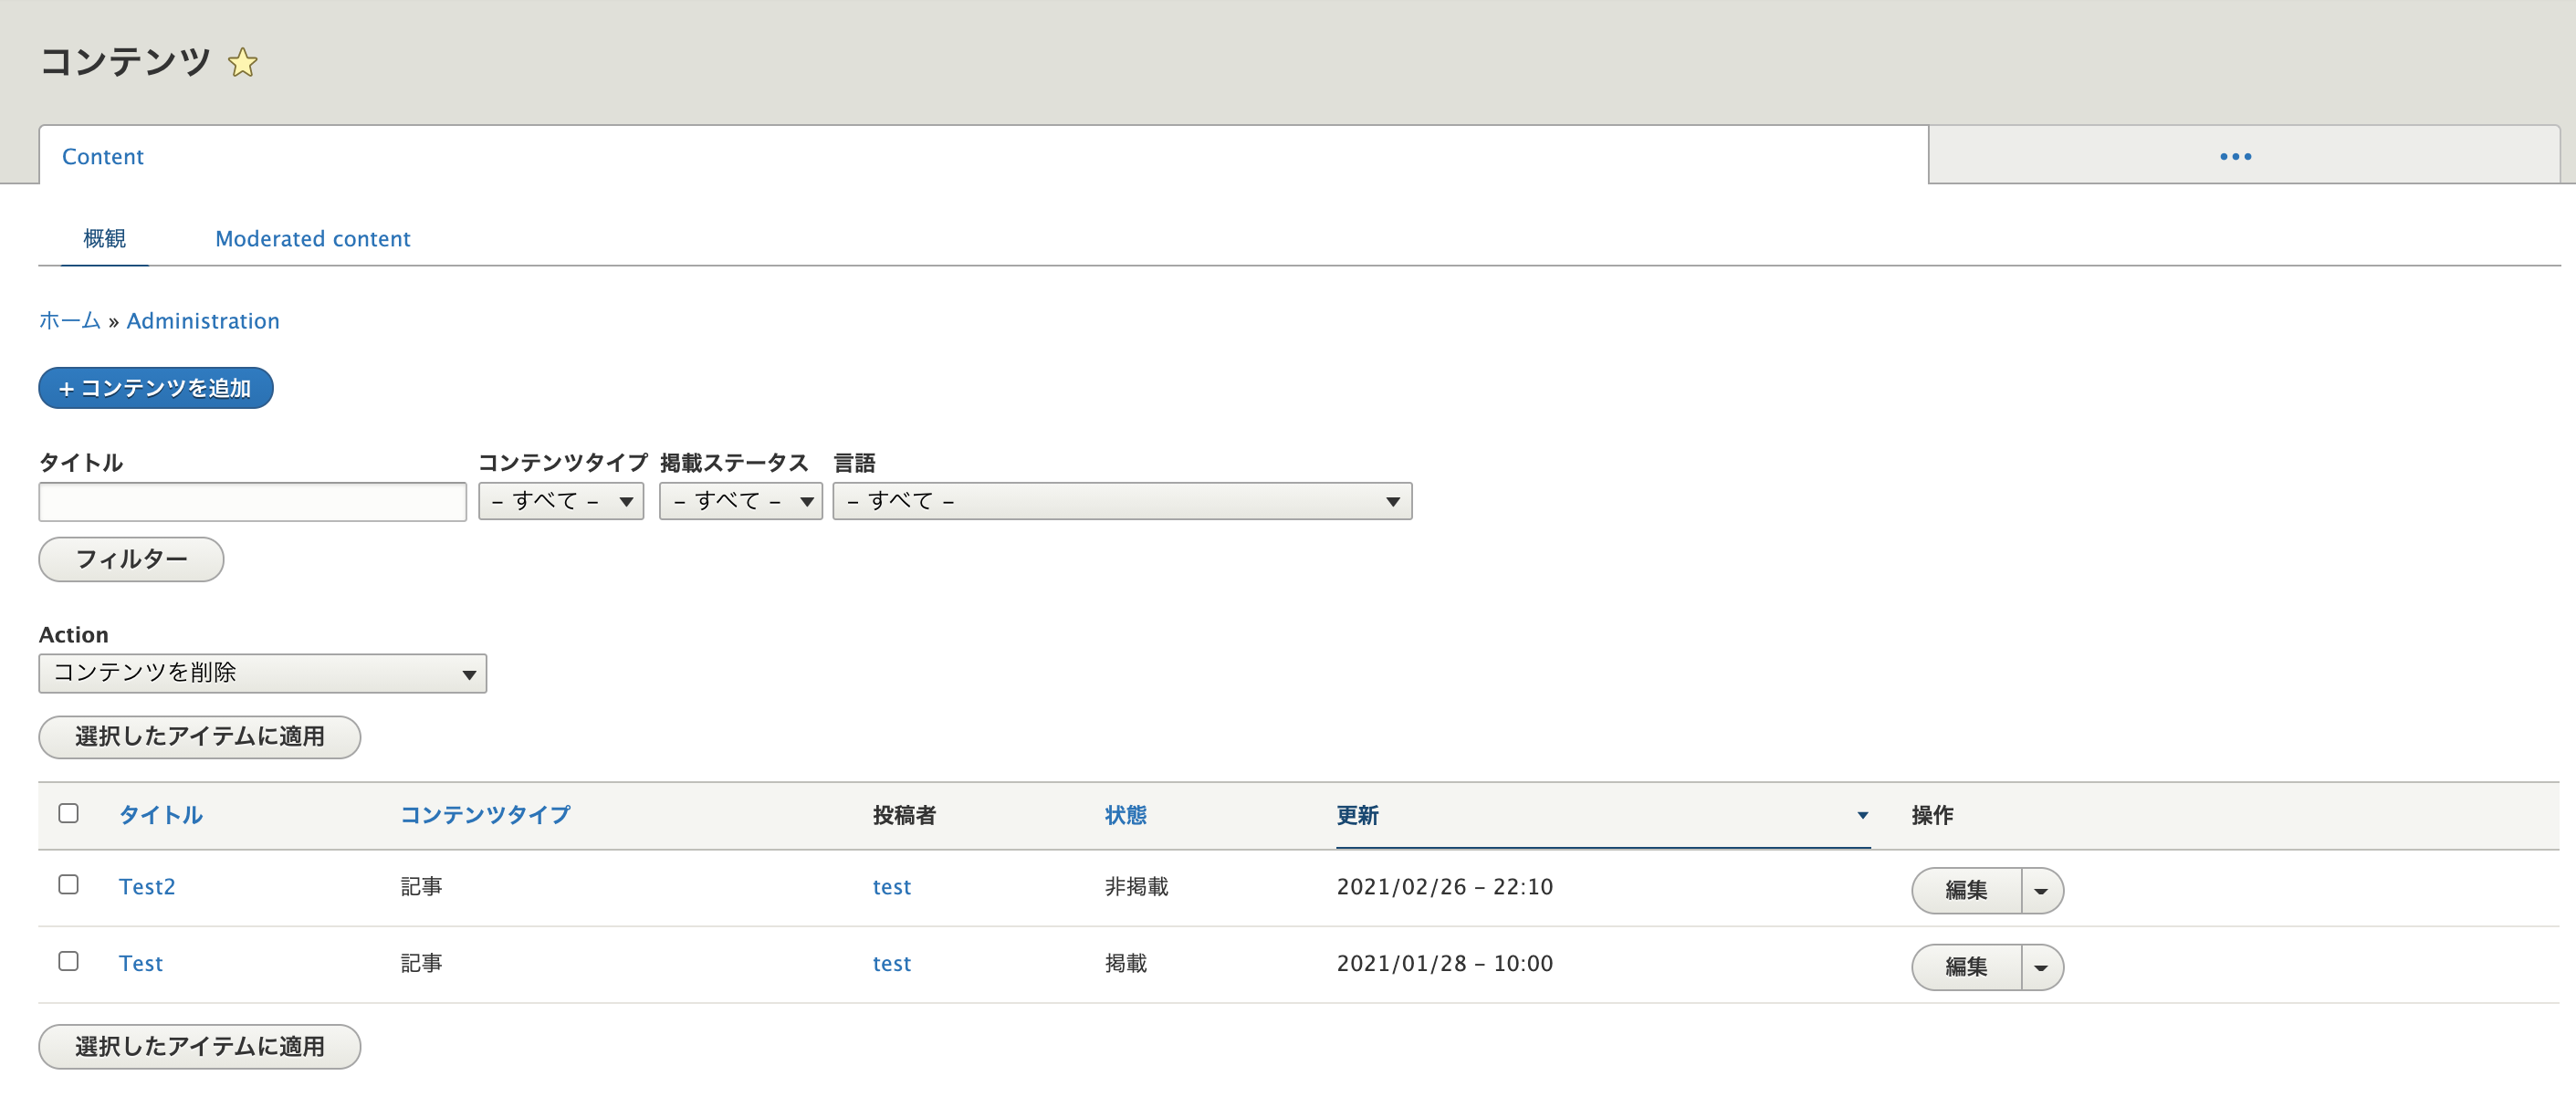Open the コンテンツタイプ filter dropdown
The height and width of the screenshot is (1097, 2576).
click(560, 501)
